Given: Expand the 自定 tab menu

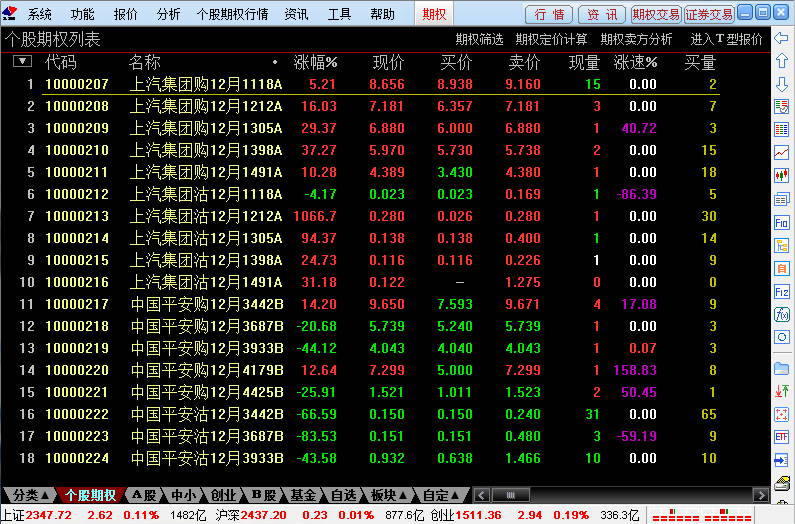Looking at the screenshot, I should (441, 495).
